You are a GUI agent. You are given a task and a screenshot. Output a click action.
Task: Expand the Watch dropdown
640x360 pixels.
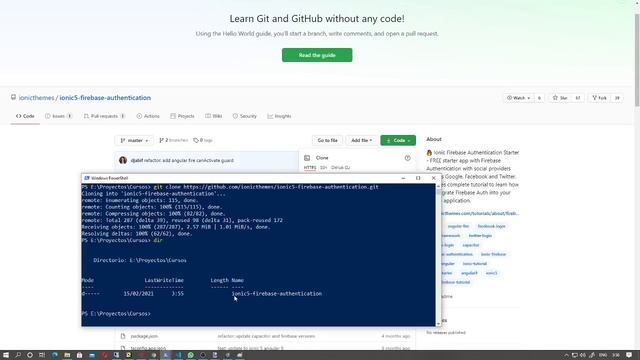click(x=518, y=98)
